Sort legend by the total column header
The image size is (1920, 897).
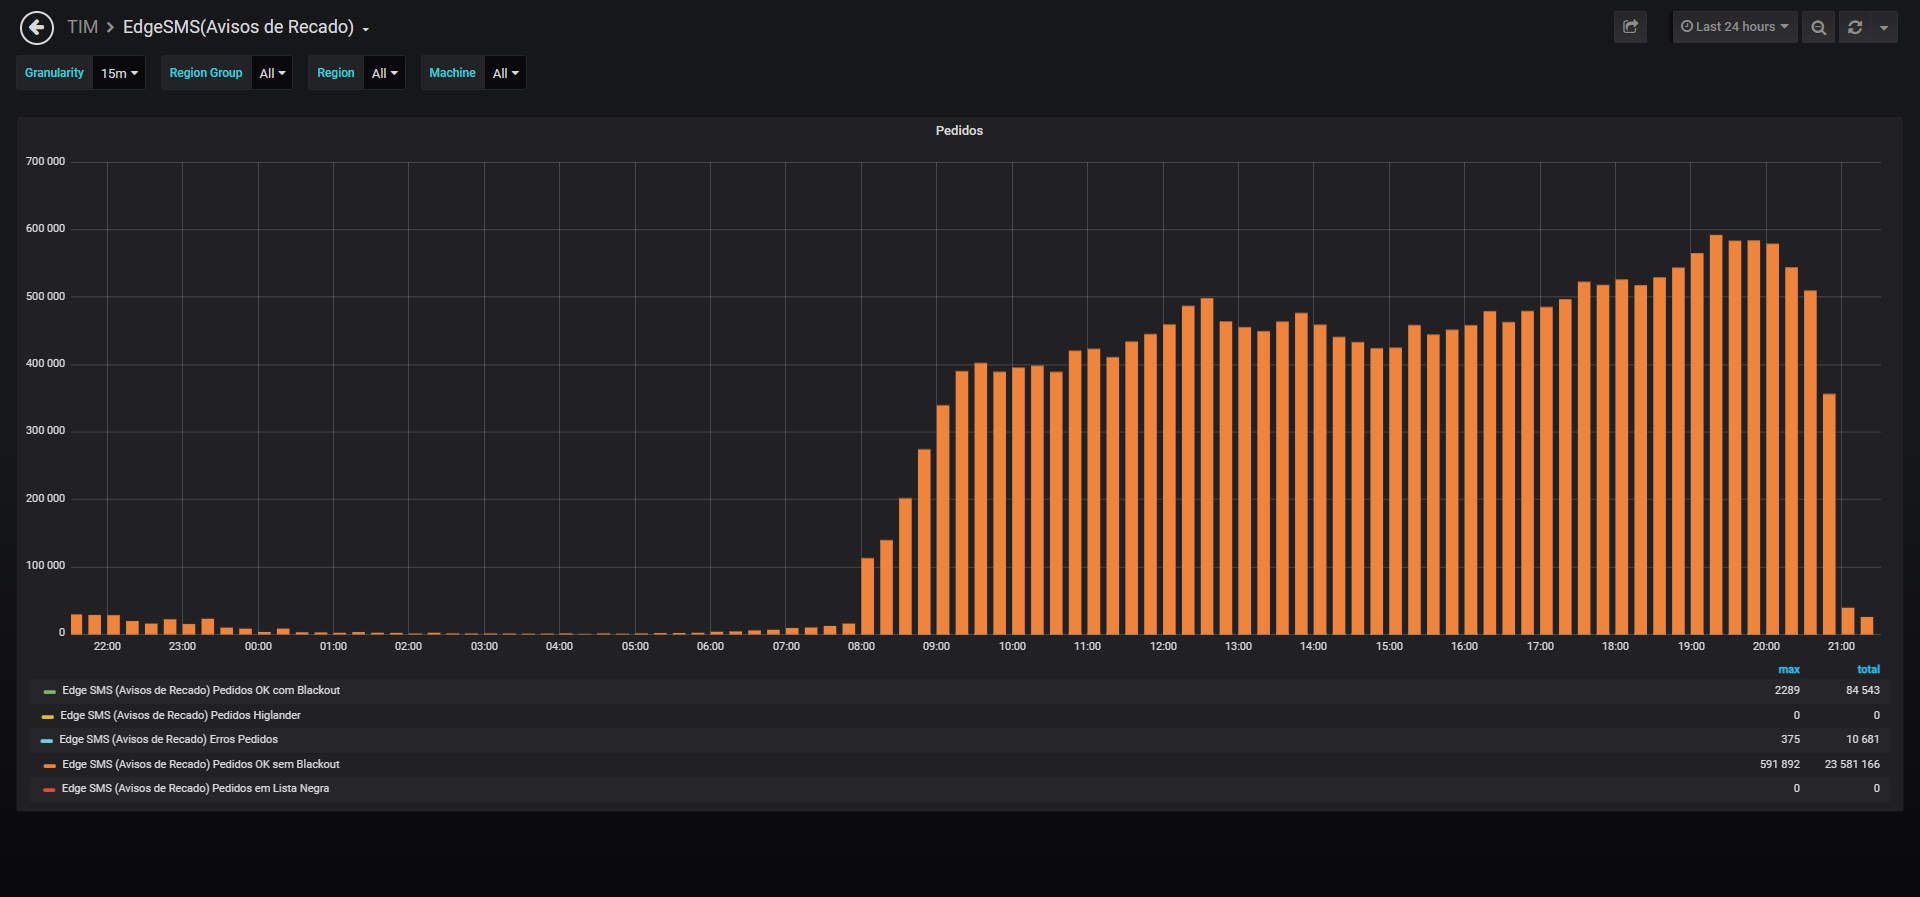coord(1868,669)
